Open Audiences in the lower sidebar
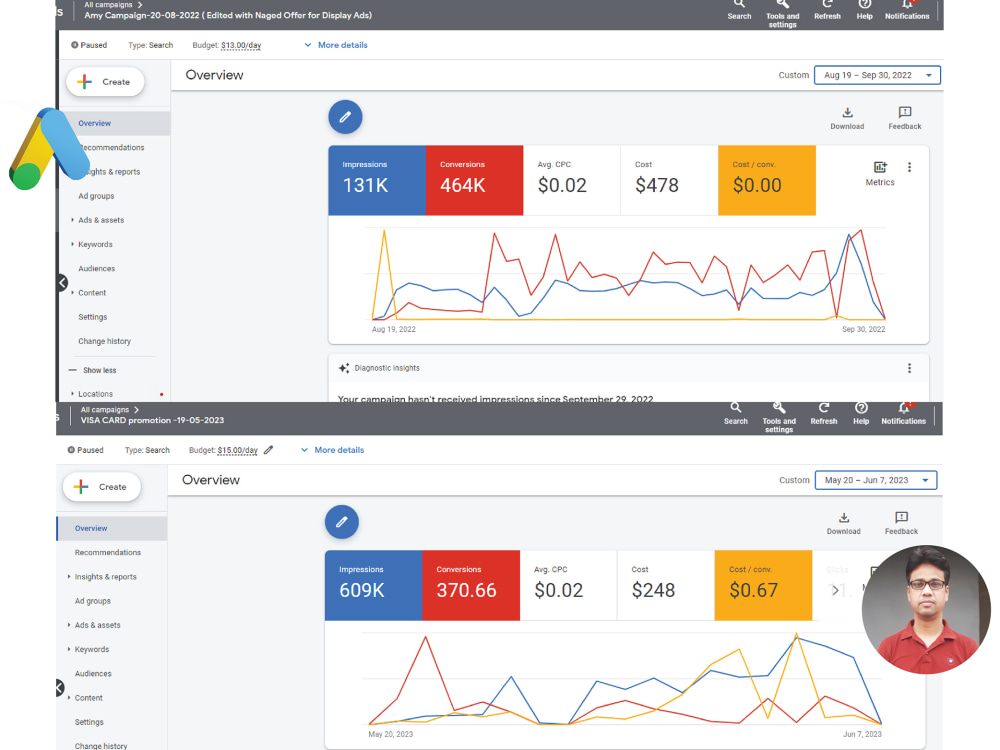This screenshot has width=1000, height=750. (x=93, y=673)
